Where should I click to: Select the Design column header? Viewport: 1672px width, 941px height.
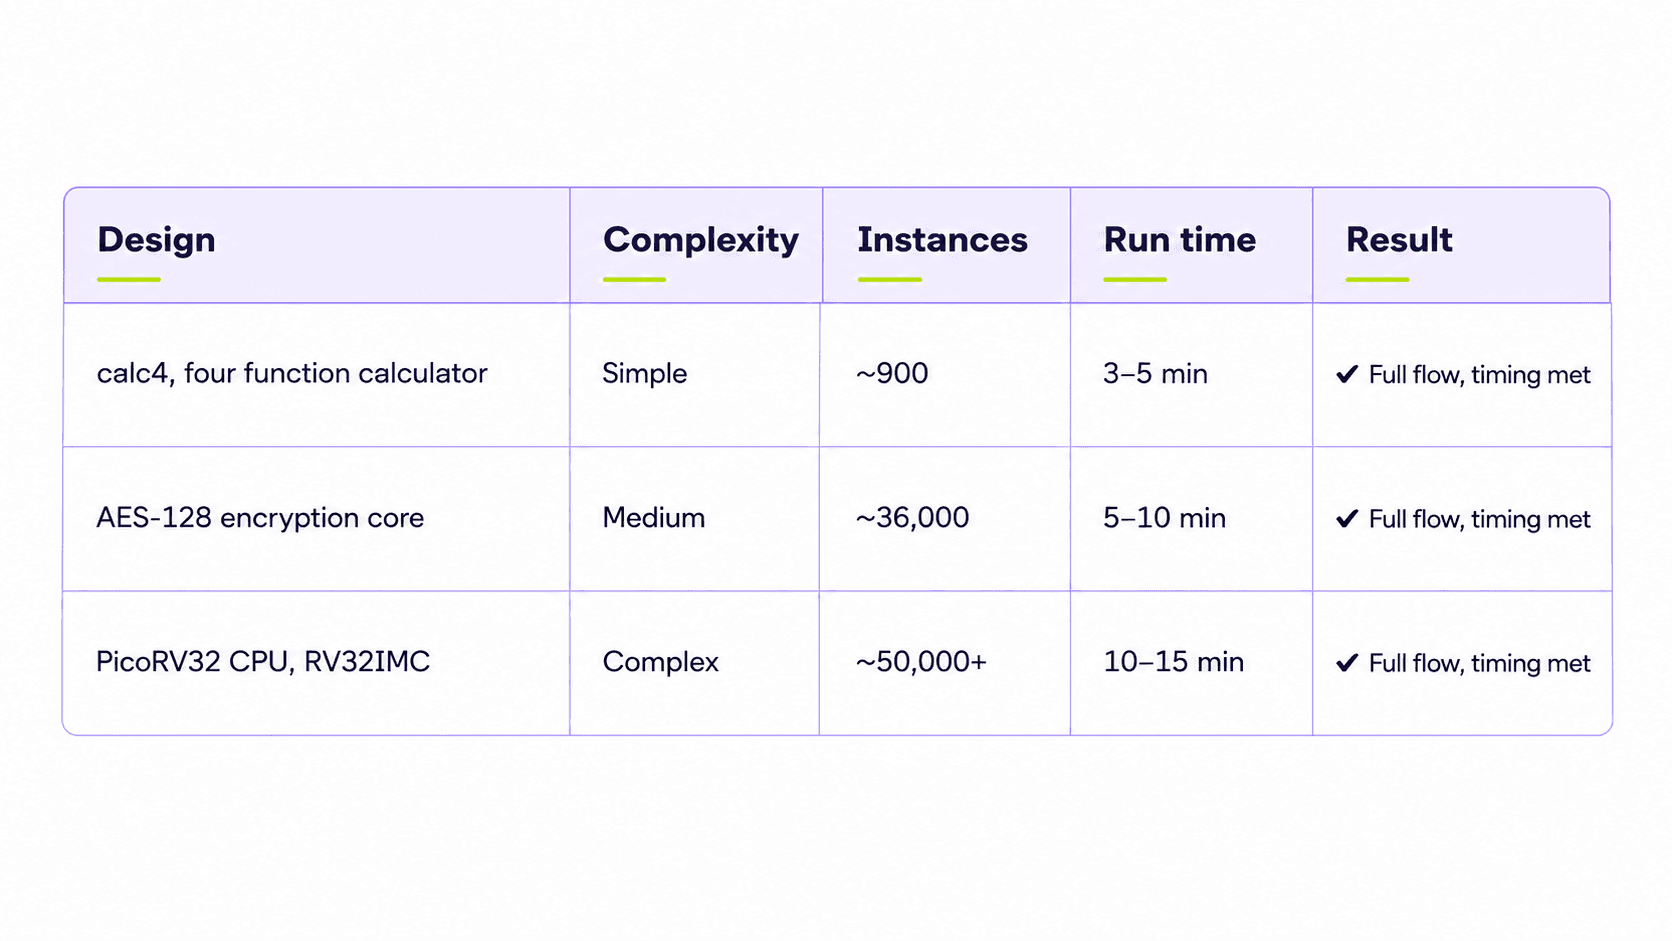tap(156, 240)
